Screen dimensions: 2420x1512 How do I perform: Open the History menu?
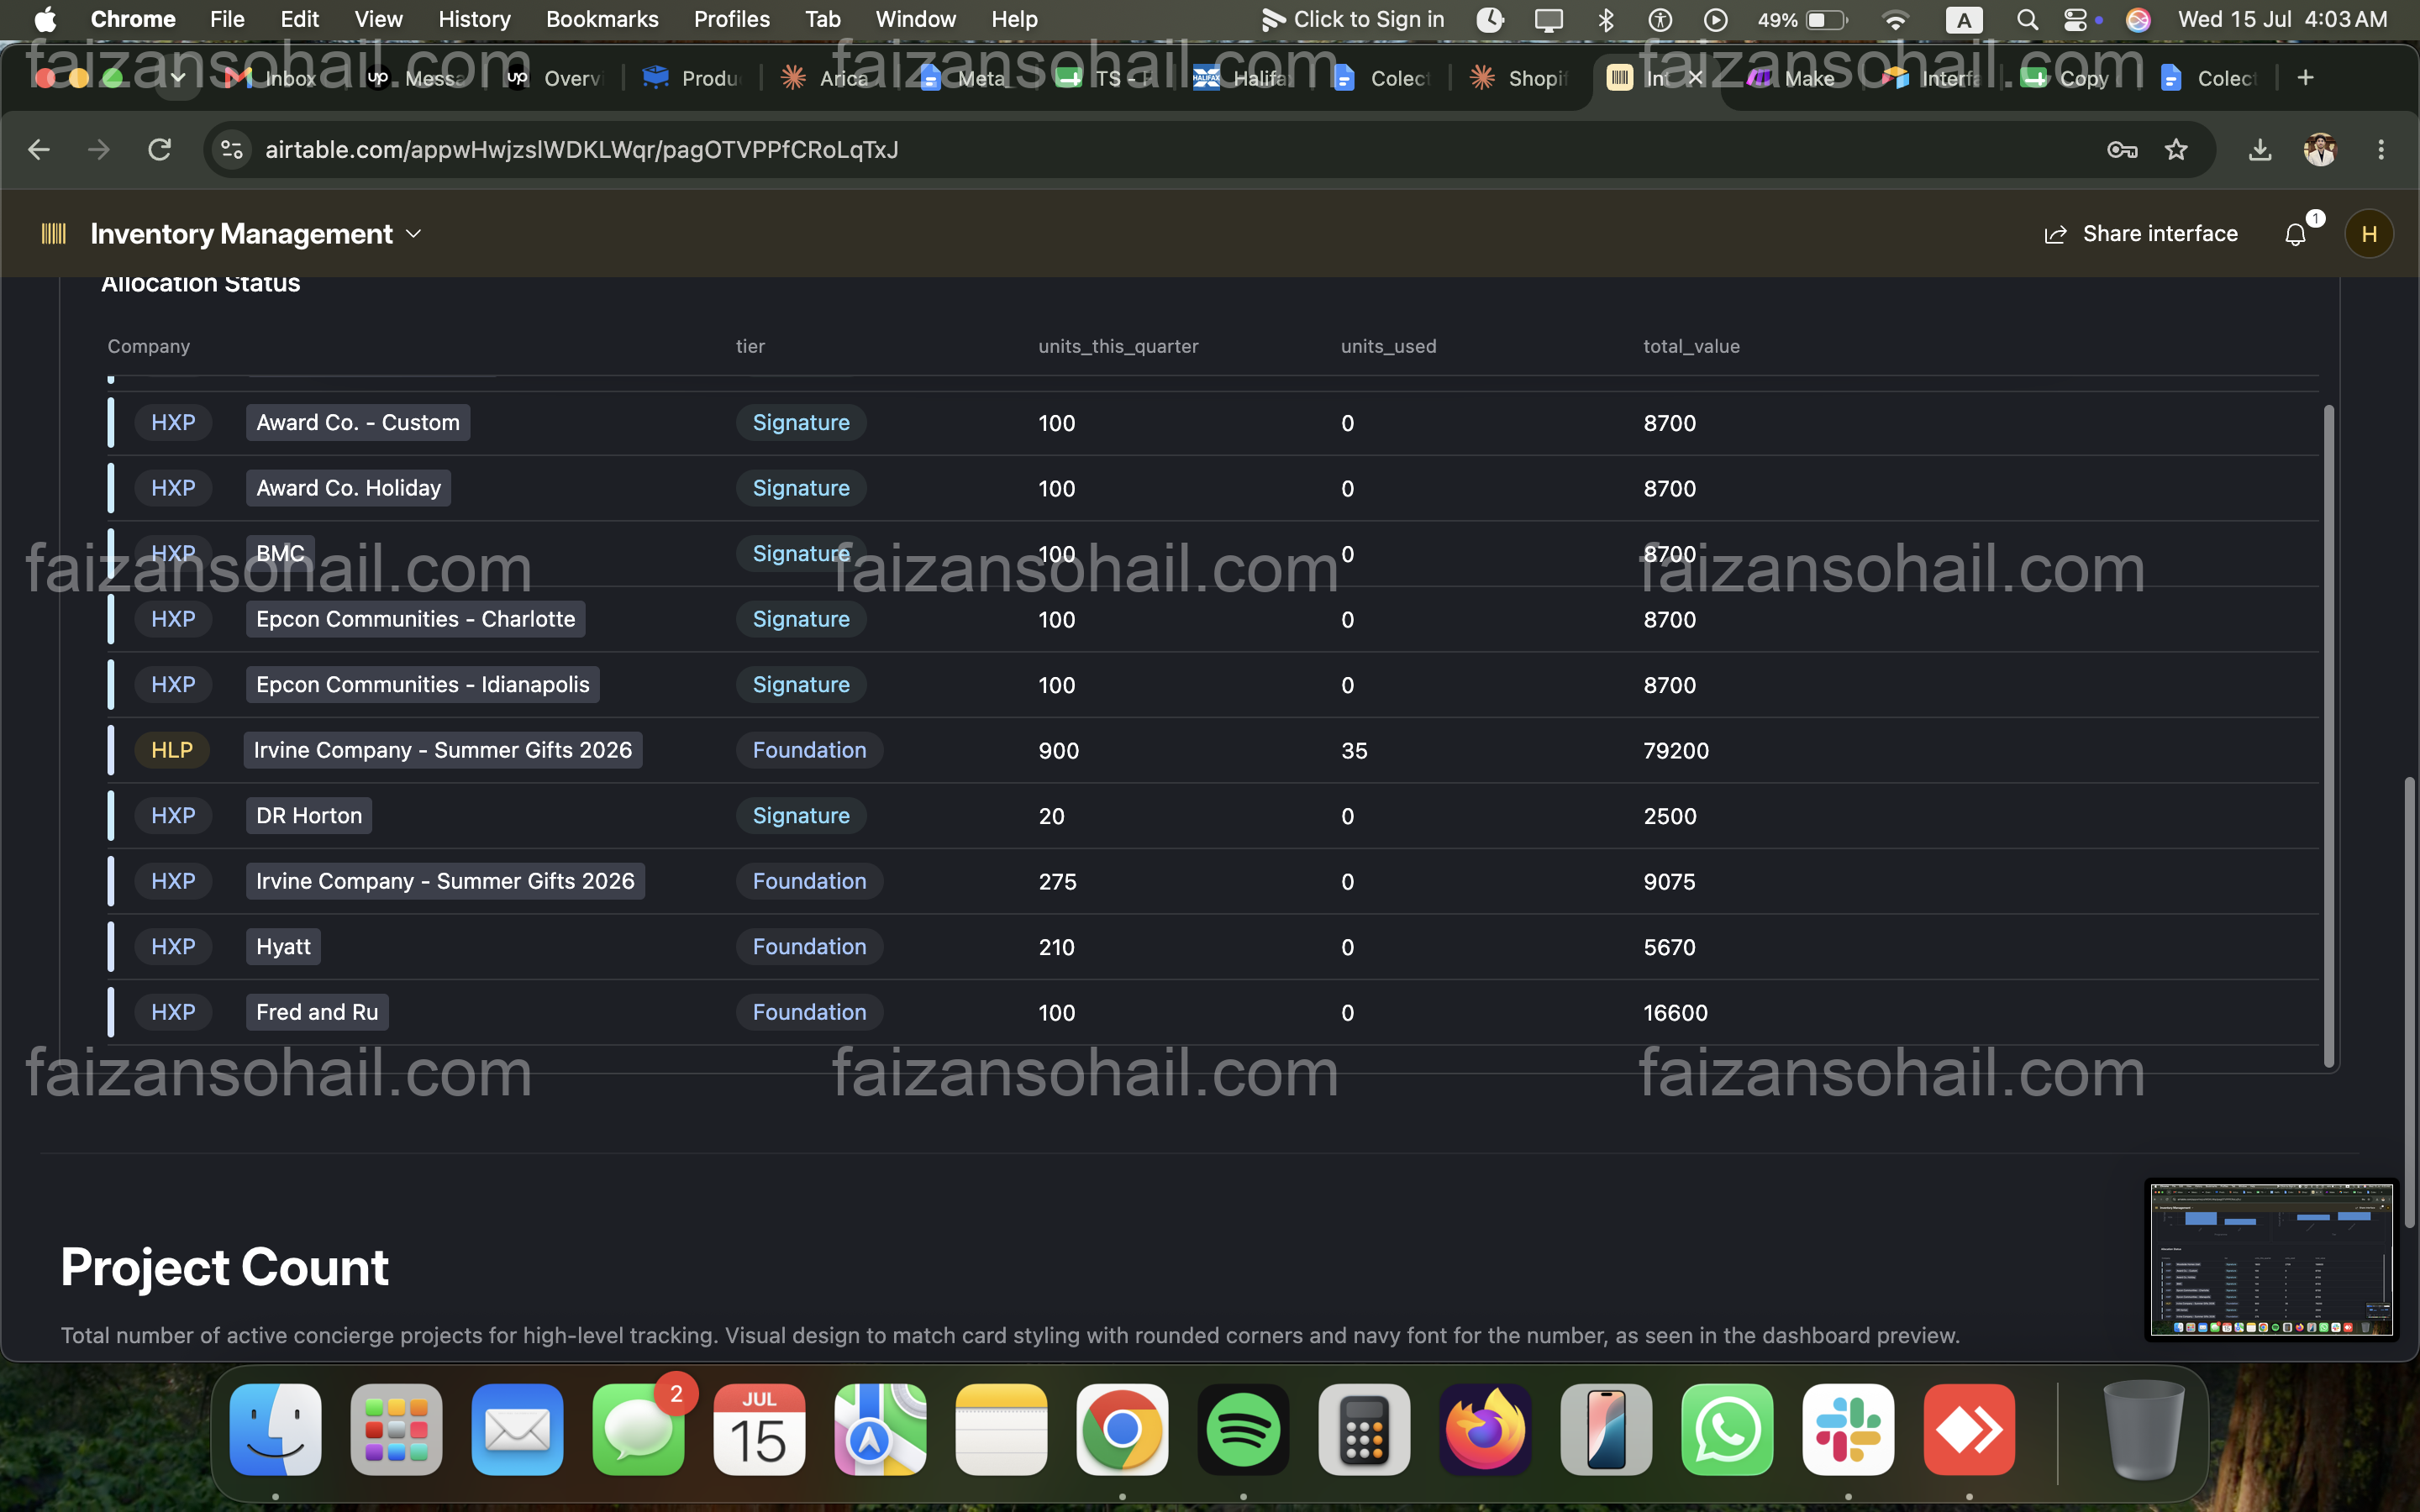[474, 19]
